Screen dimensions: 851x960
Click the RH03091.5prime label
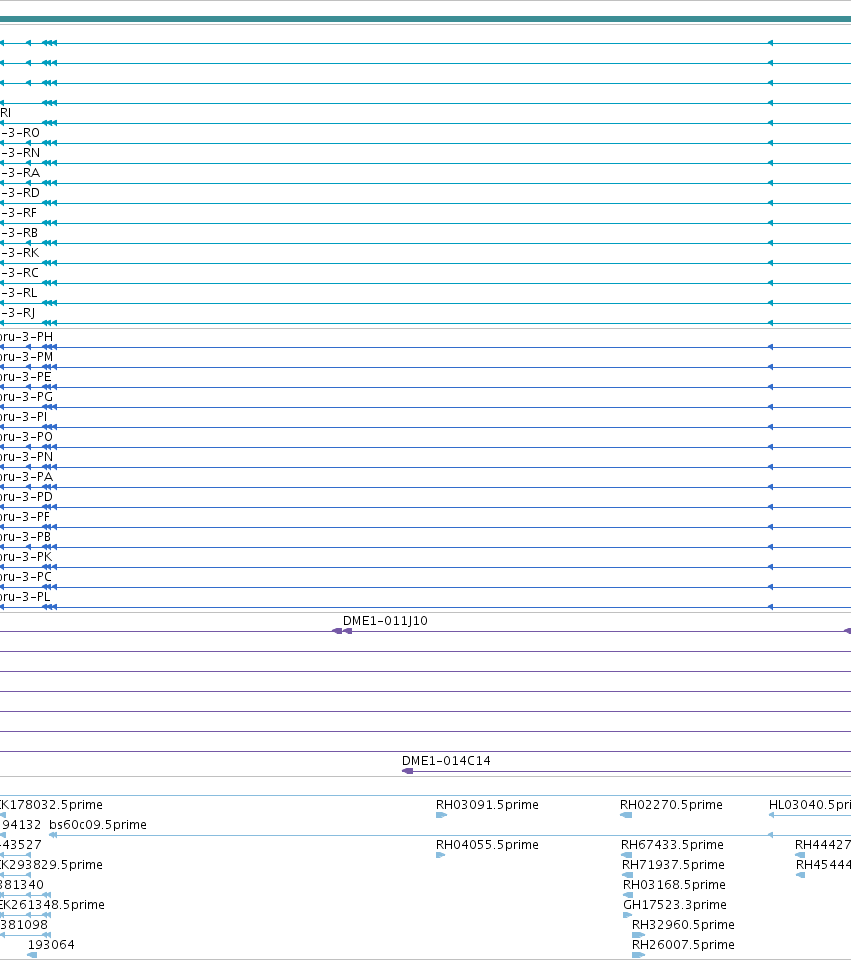pos(487,804)
